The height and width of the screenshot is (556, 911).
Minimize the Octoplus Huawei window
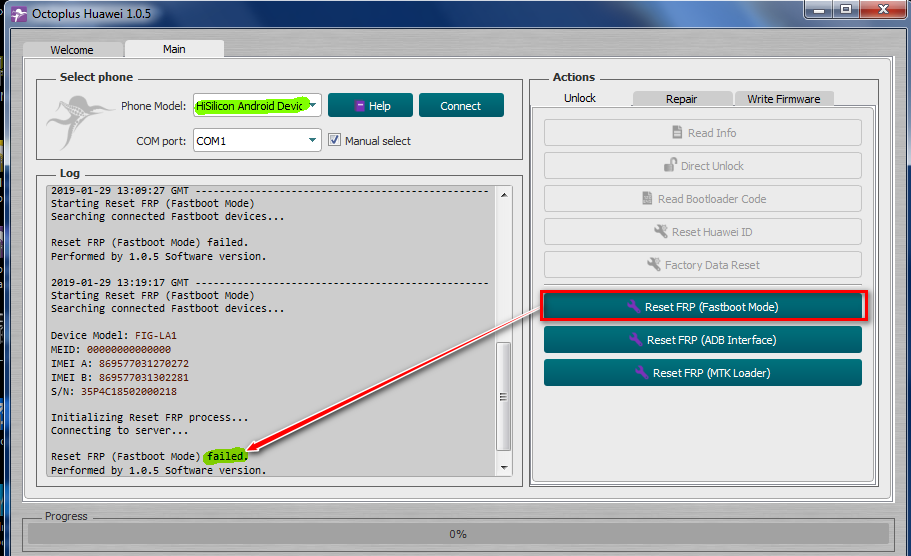tap(819, 9)
